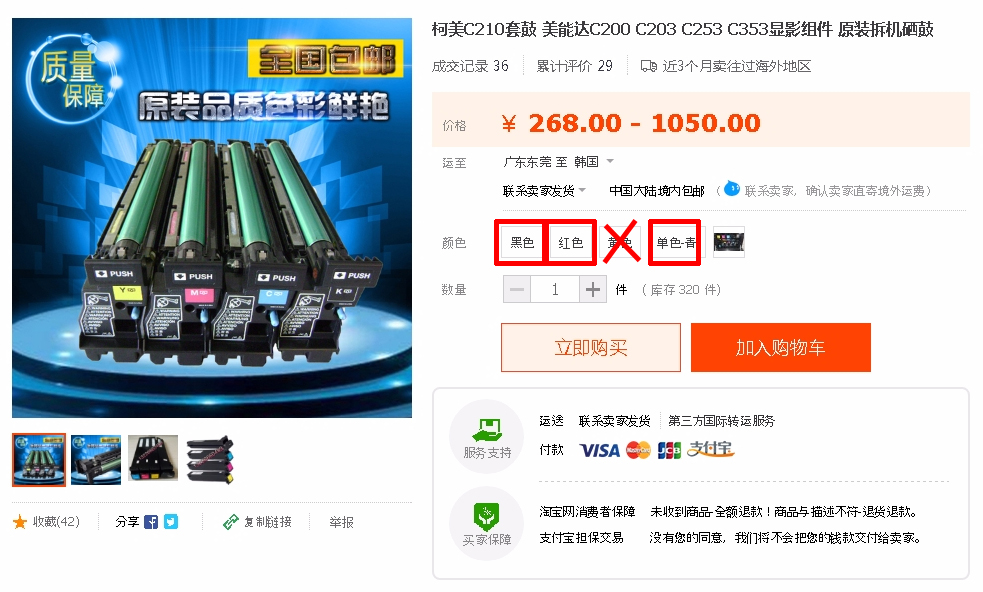Image resolution: width=983 pixels, height=592 pixels.
Task: Share product via Facebook icon
Action: [151, 522]
